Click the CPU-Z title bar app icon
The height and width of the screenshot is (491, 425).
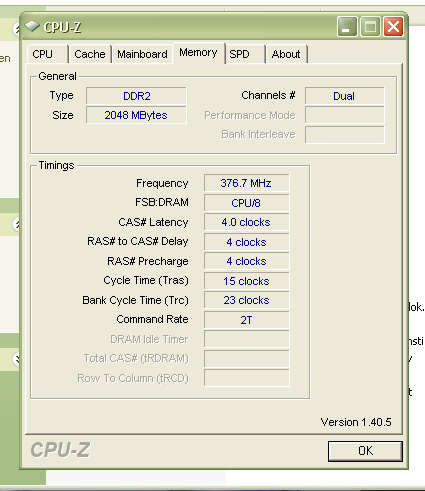point(32,26)
